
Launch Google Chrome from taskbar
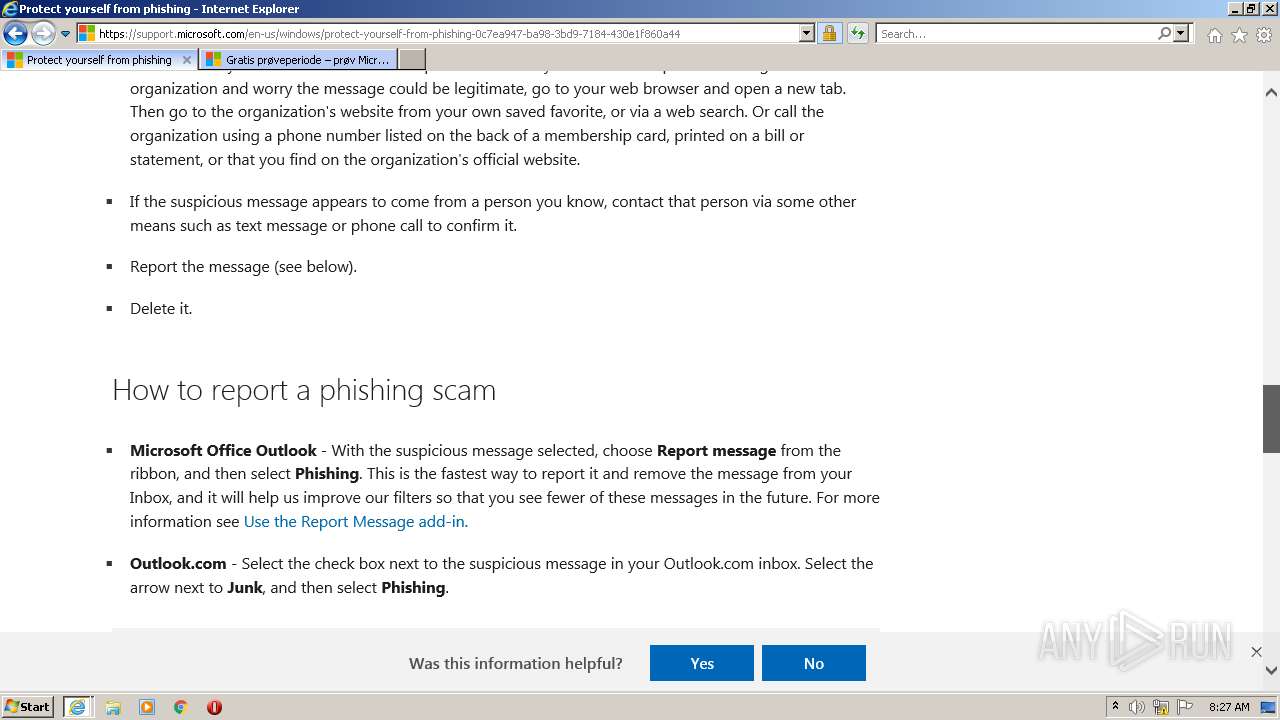tap(181, 707)
